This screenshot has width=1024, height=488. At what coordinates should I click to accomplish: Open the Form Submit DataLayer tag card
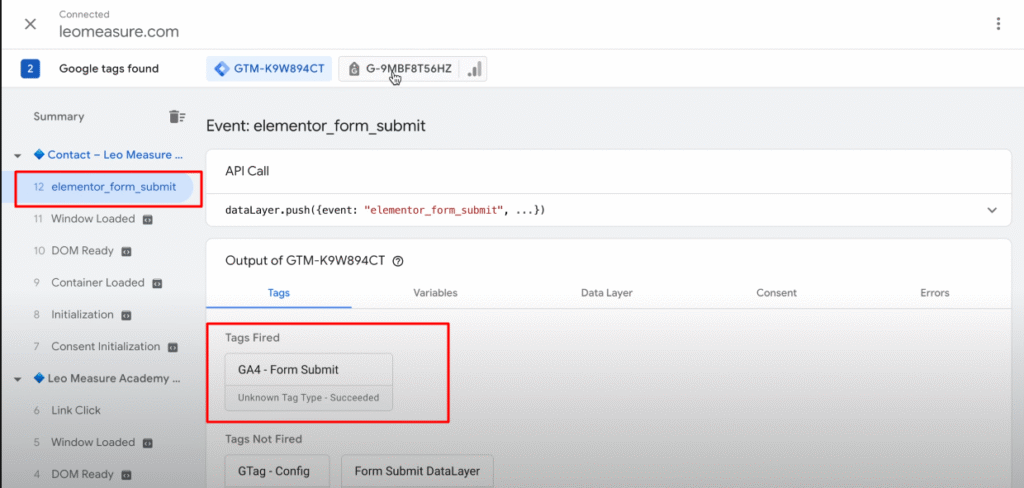point(417,471)
